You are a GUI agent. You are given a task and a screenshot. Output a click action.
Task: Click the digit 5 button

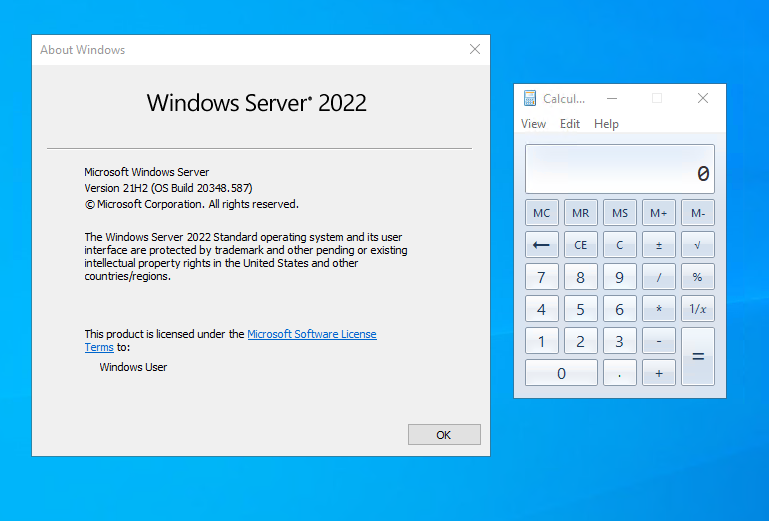click(x=581, y=309)
